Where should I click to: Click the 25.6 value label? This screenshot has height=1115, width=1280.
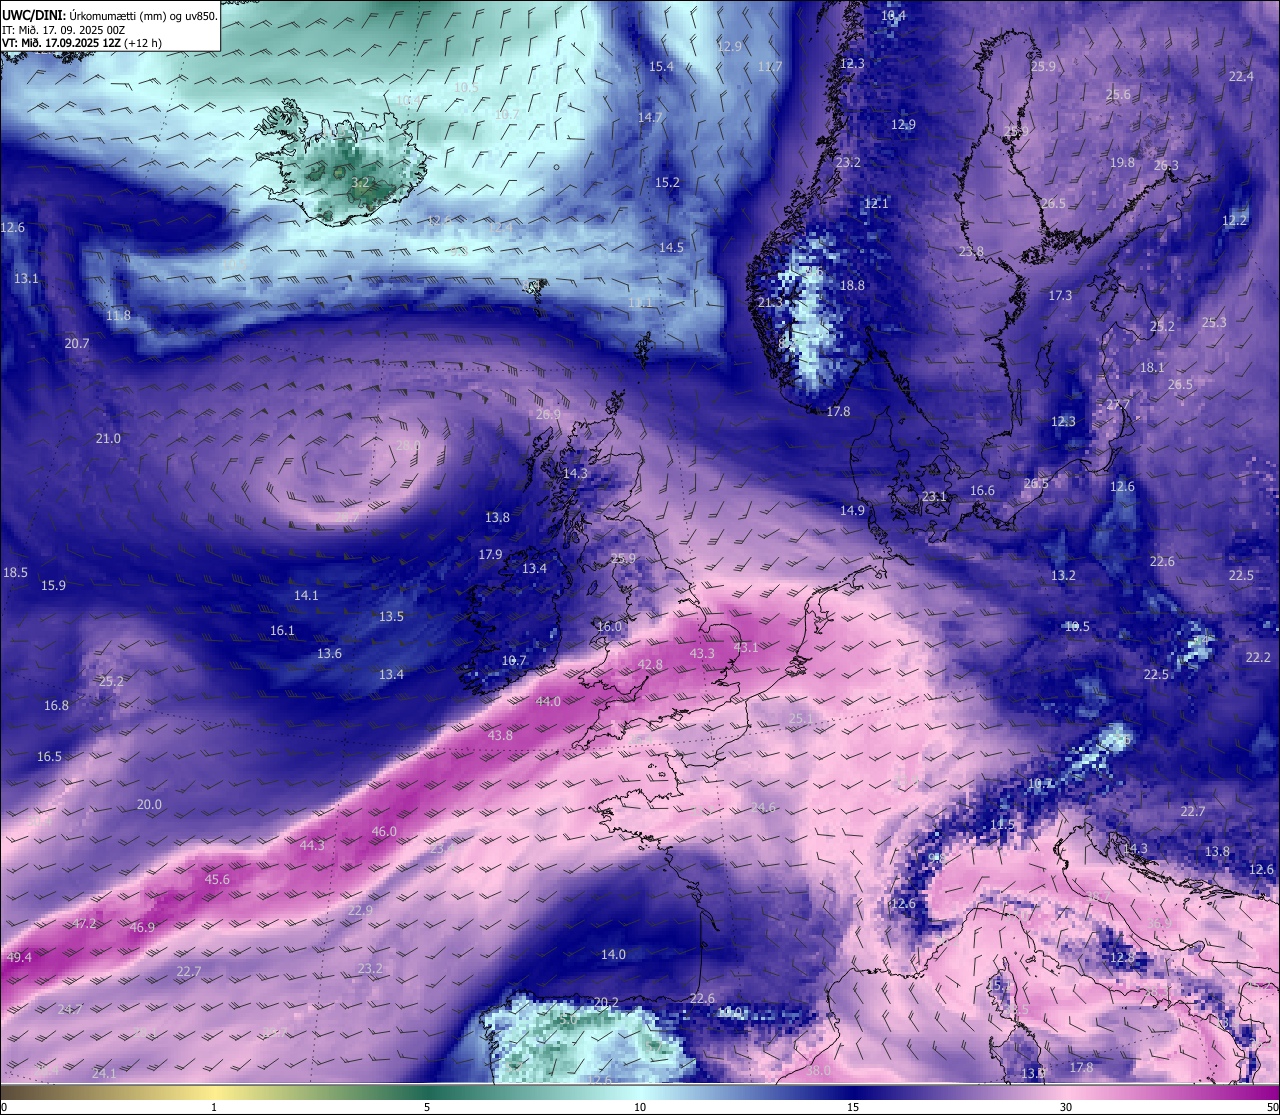(x=1118, y=95)
